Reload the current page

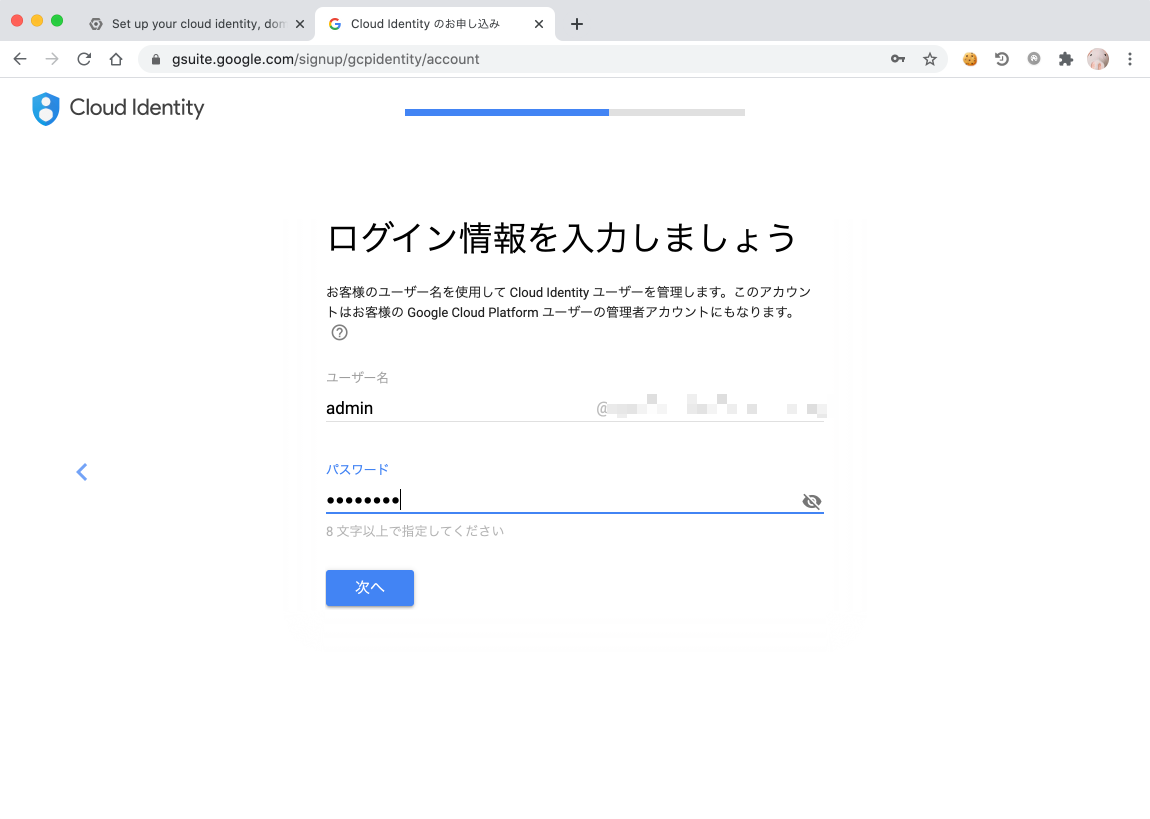click(x=84, y=59)
